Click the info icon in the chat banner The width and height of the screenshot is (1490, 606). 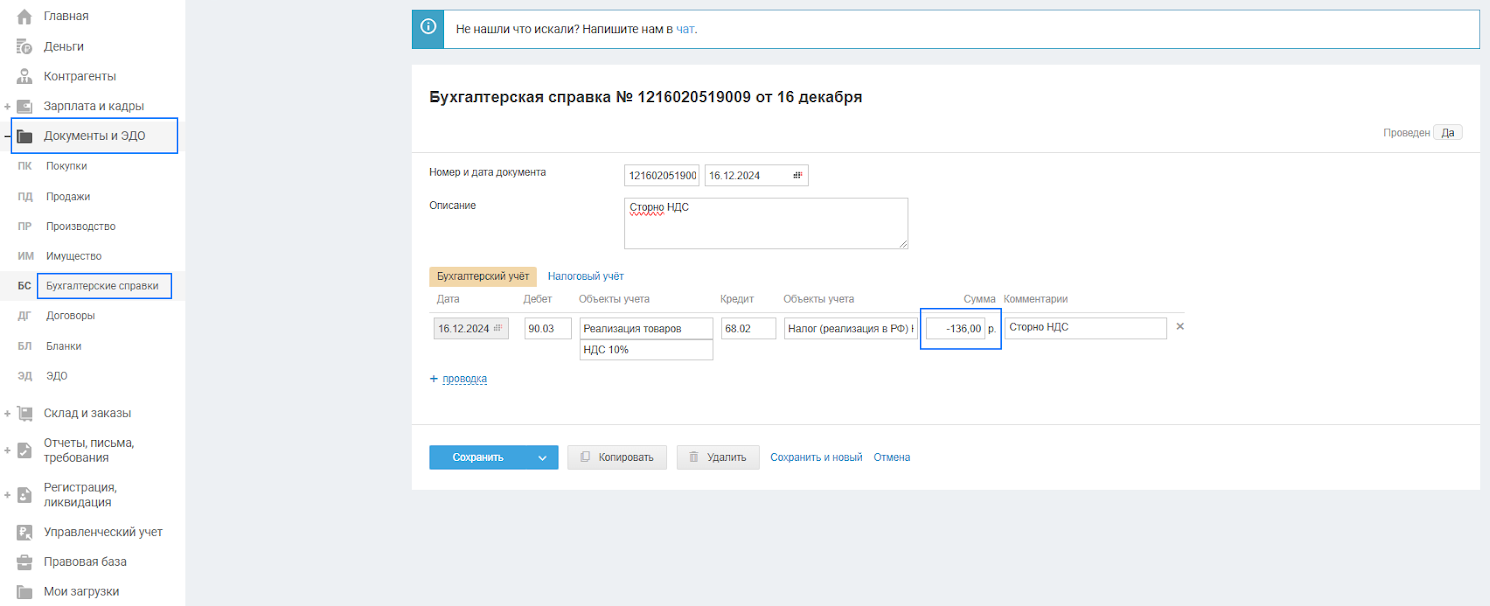pyautogui.click(x=428, y=28)
